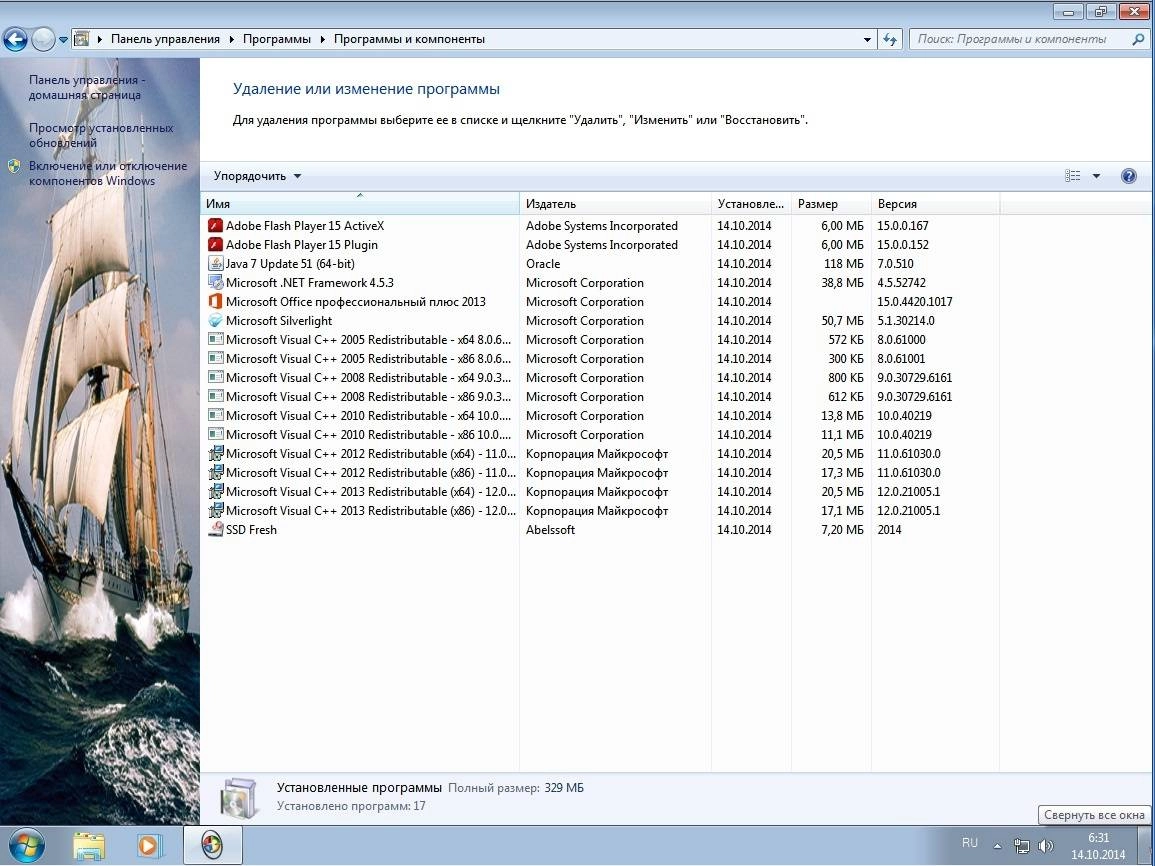Click the Microsoft .NET Framework 4.5.3 icon
The width and height of the screenshot is (1155, 866).
pyautogui.click(x=215, y=283)
